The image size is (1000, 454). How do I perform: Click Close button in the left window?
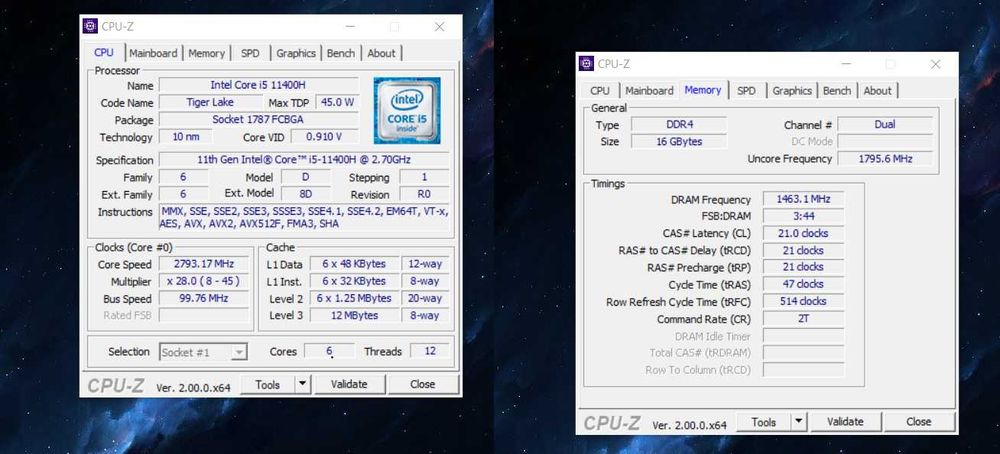[x=423, y=384]
